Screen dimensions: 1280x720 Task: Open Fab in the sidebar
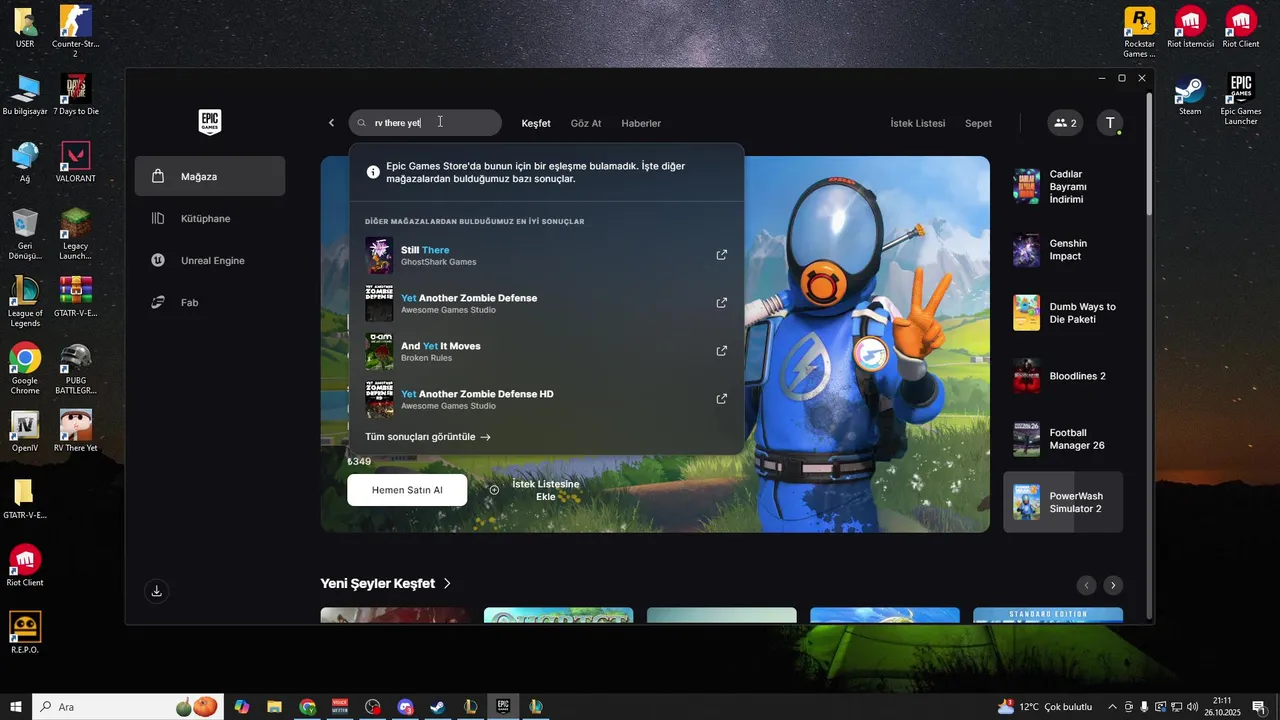point(210,302)
